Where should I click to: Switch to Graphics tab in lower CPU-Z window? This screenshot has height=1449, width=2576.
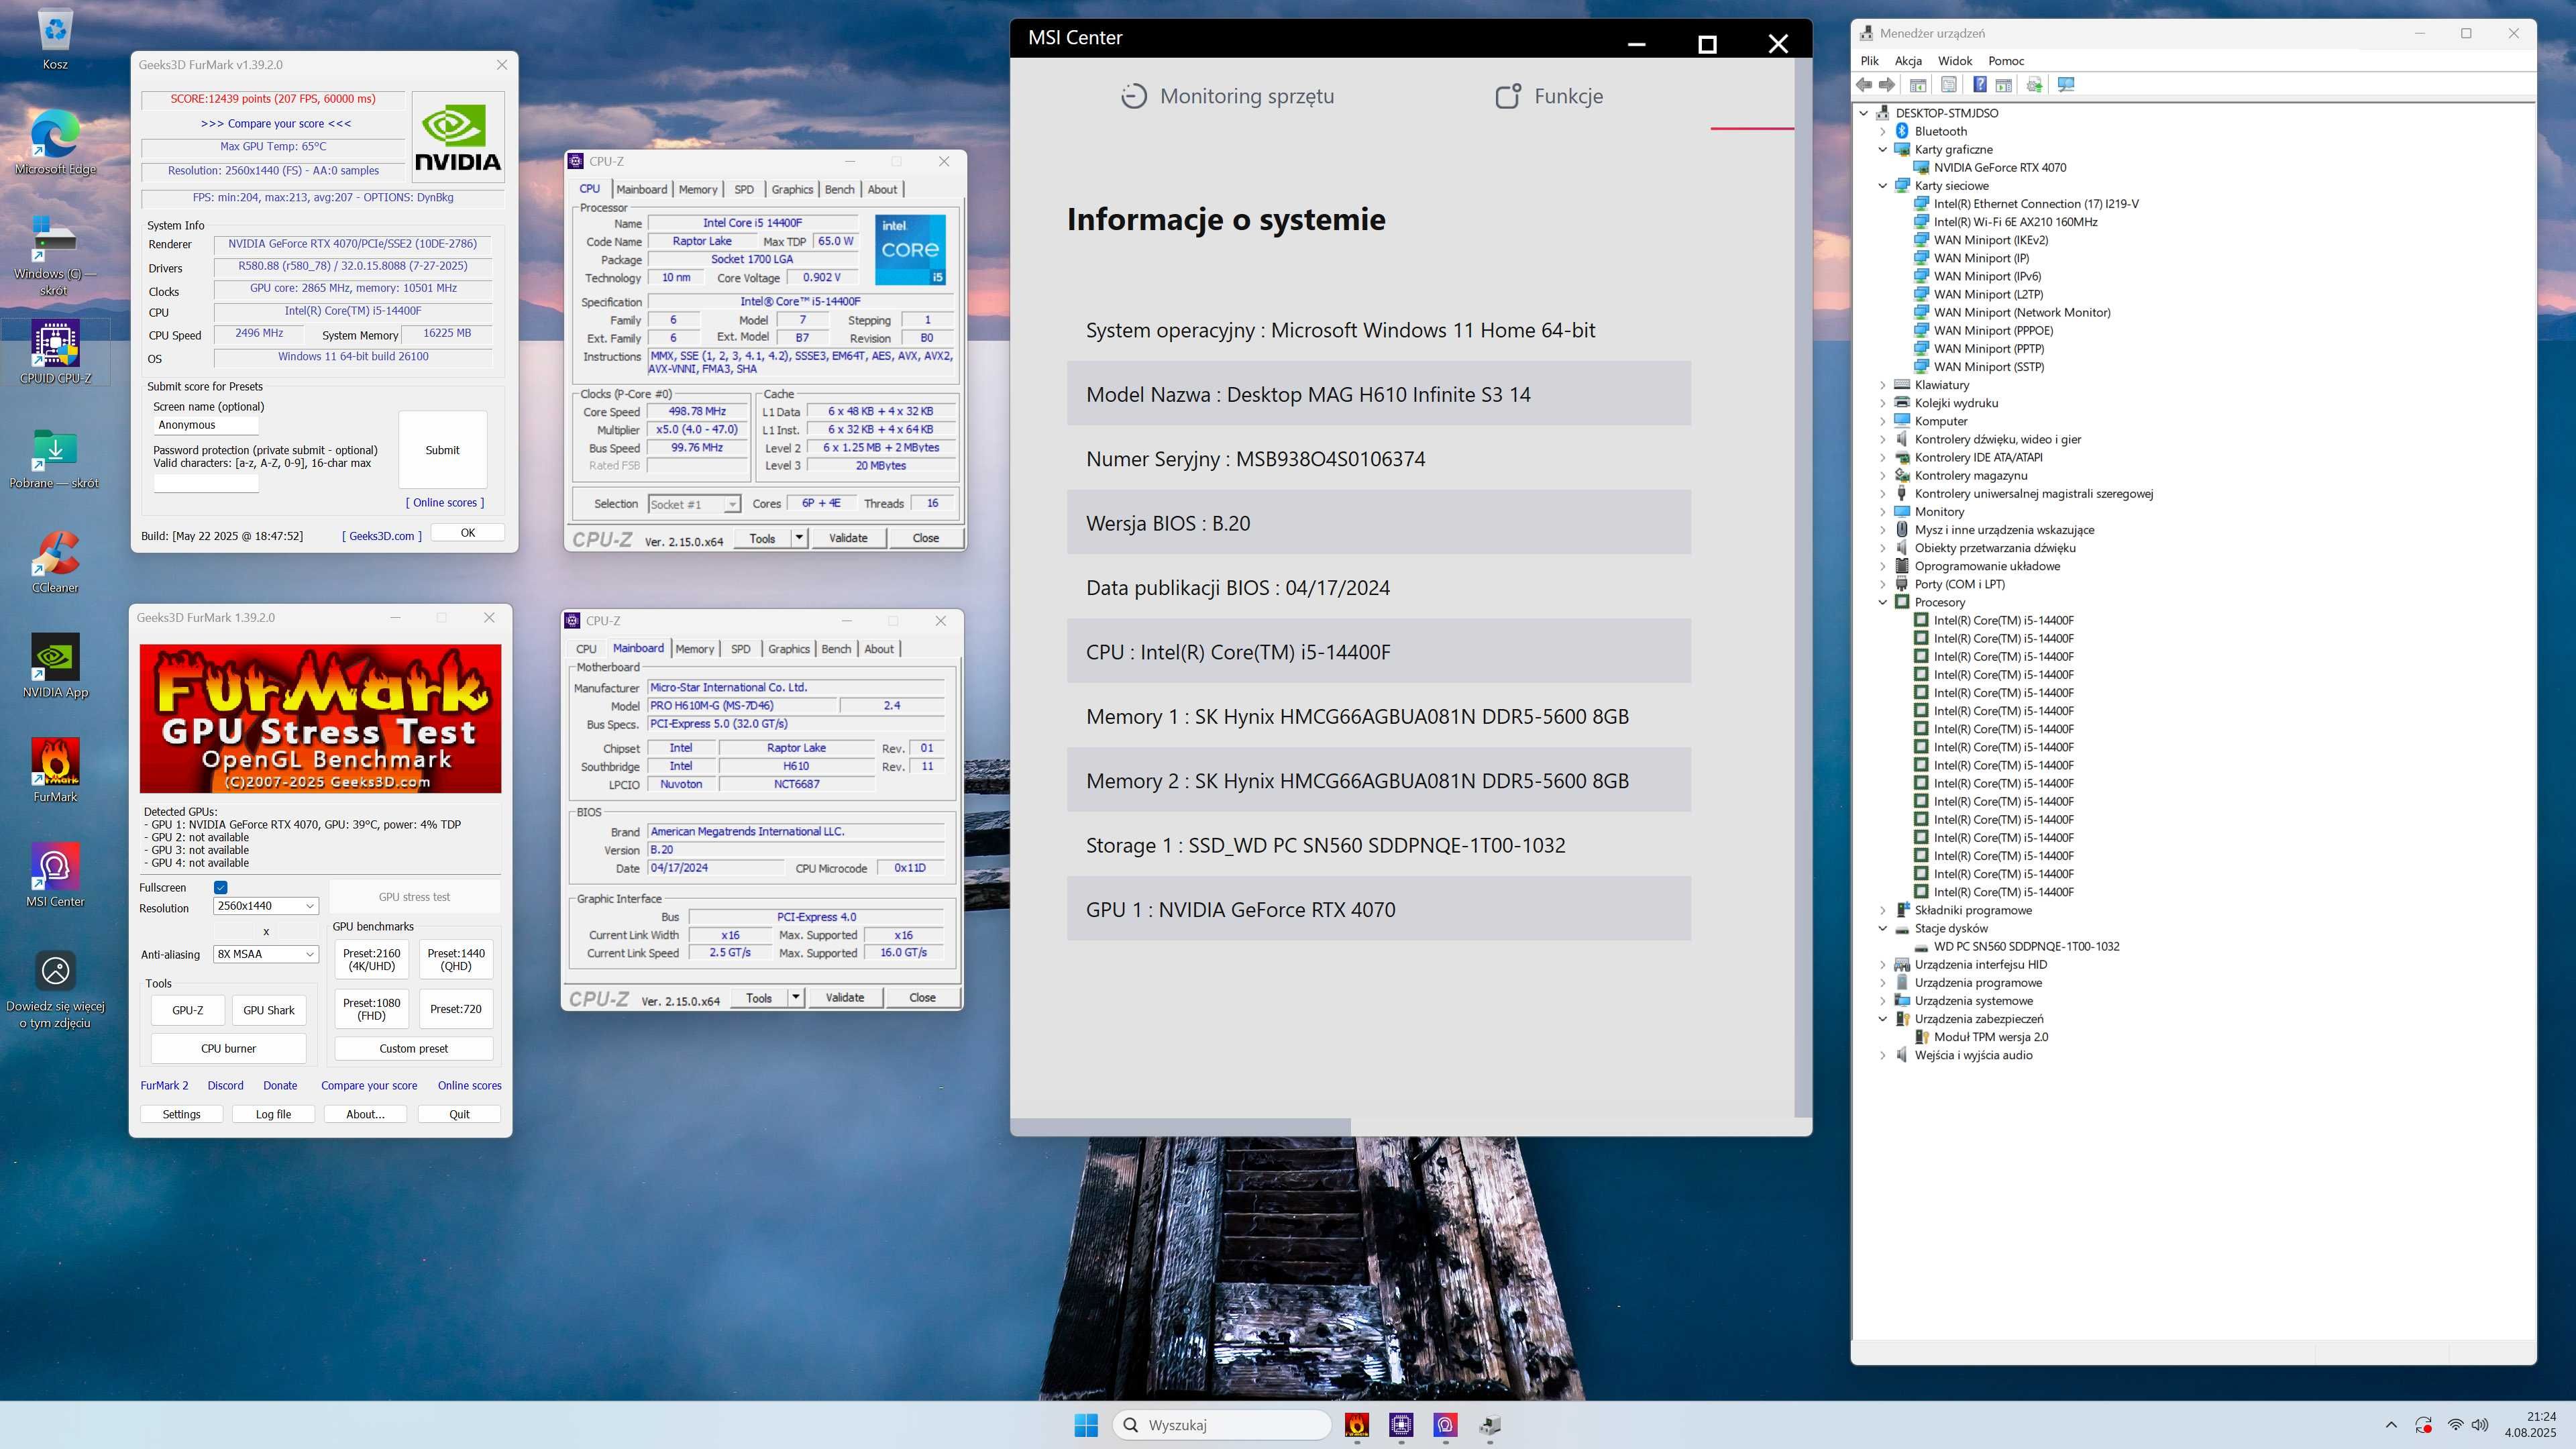(789, 649)
